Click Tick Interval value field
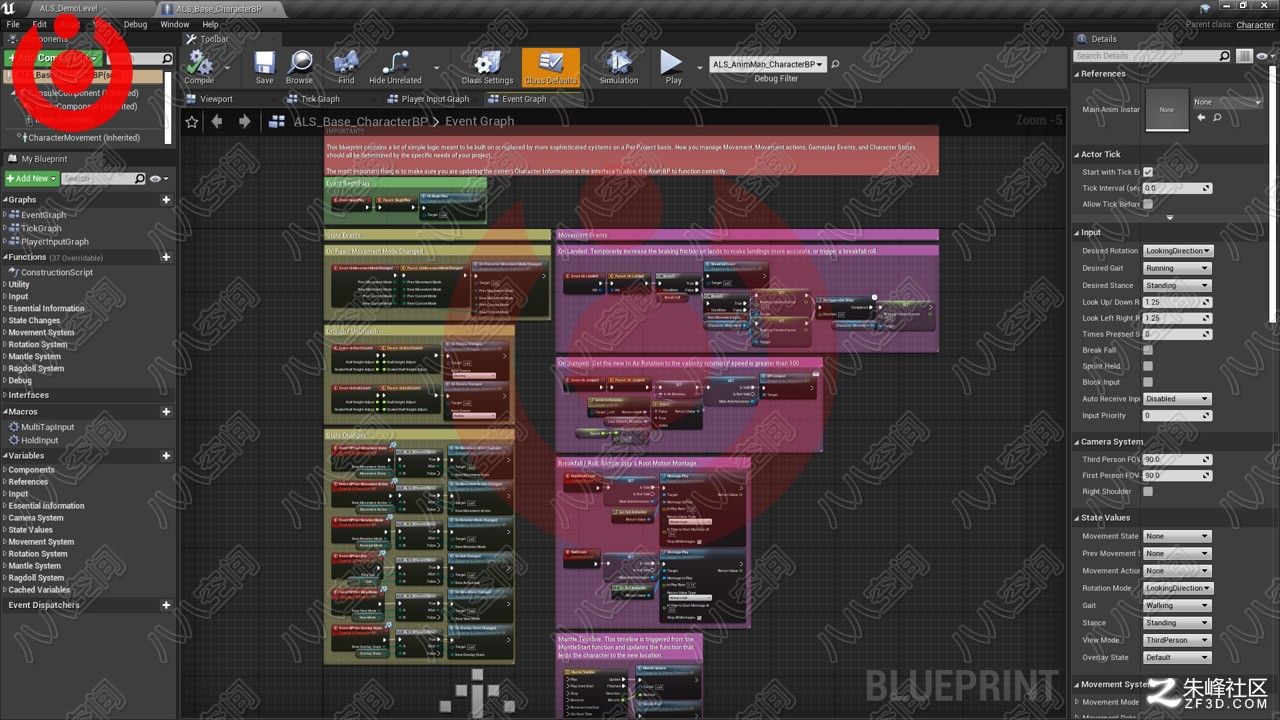Image resolution: width=1280 pixels, height=720 pixels. pos(1177,188)
